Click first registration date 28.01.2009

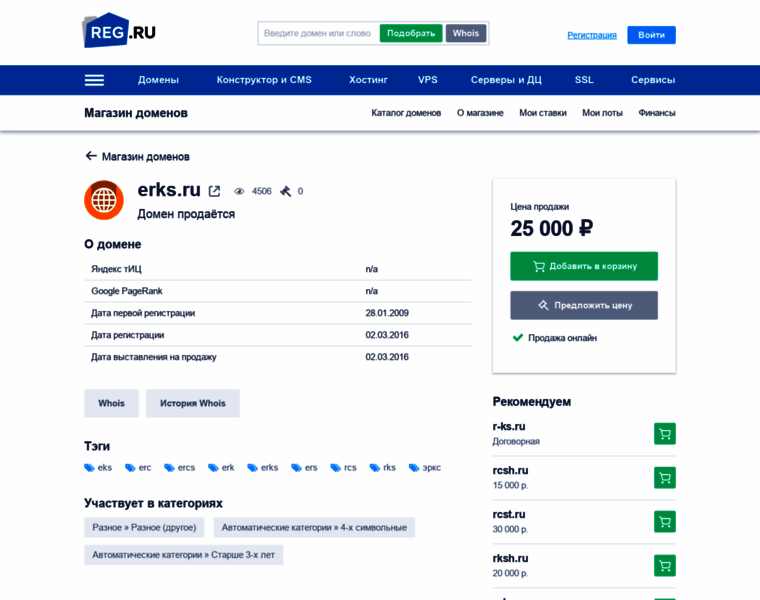point(387,313)
